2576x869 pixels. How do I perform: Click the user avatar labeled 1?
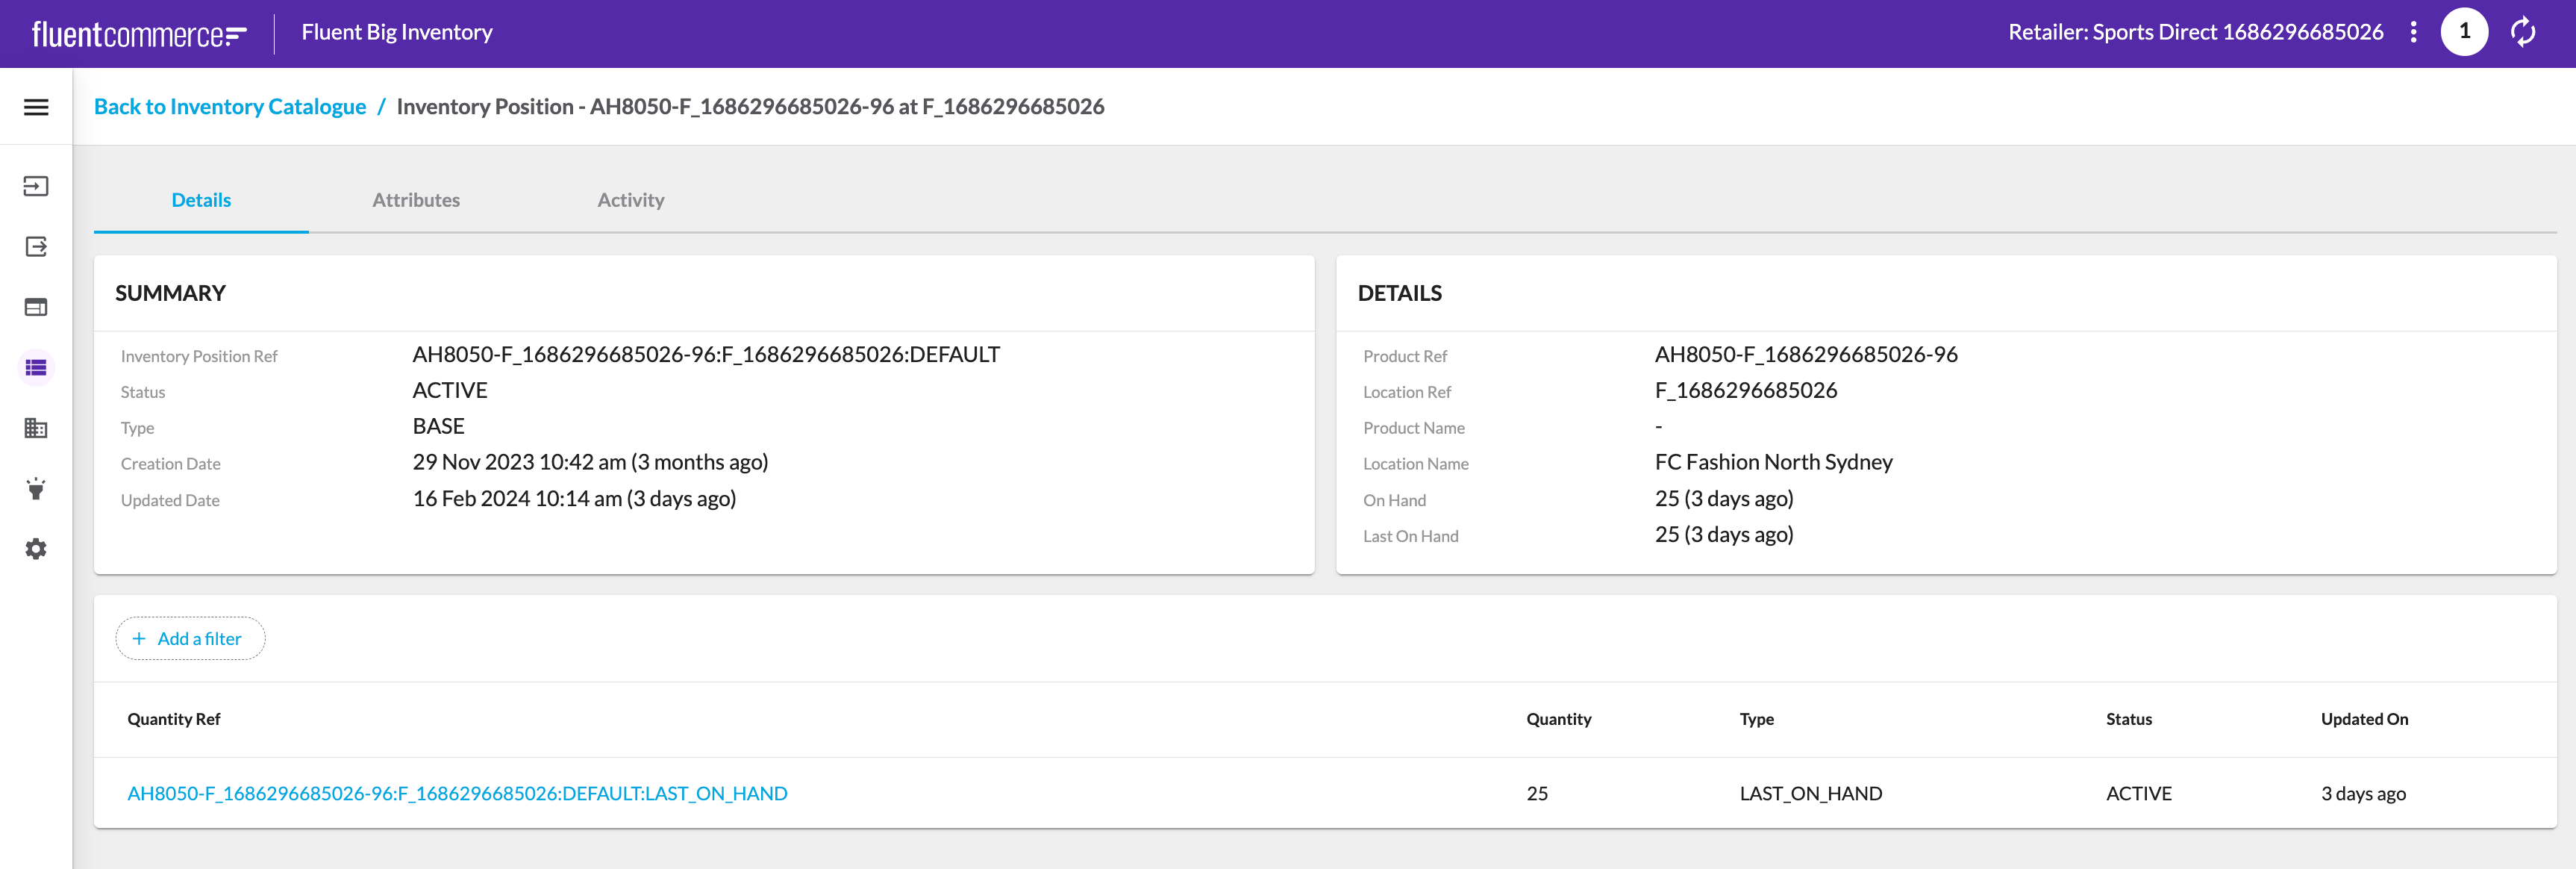click(x=2464, y=32)
